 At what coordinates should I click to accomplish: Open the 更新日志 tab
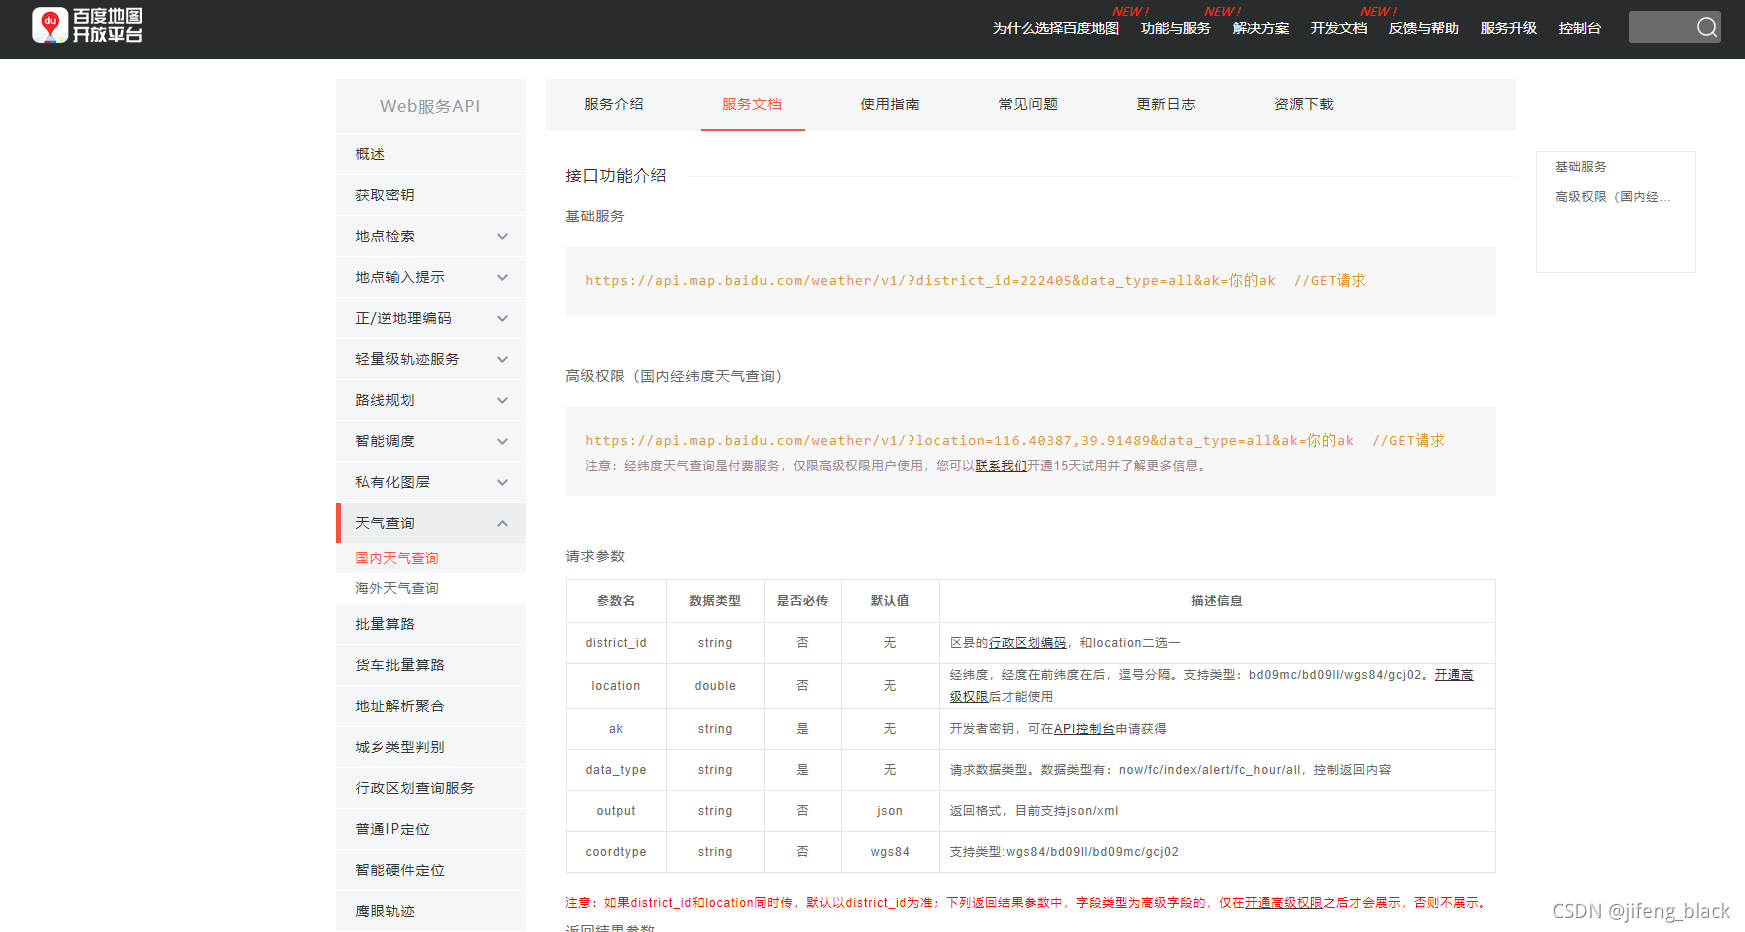pyautogui.click(x=1166, y=104)
